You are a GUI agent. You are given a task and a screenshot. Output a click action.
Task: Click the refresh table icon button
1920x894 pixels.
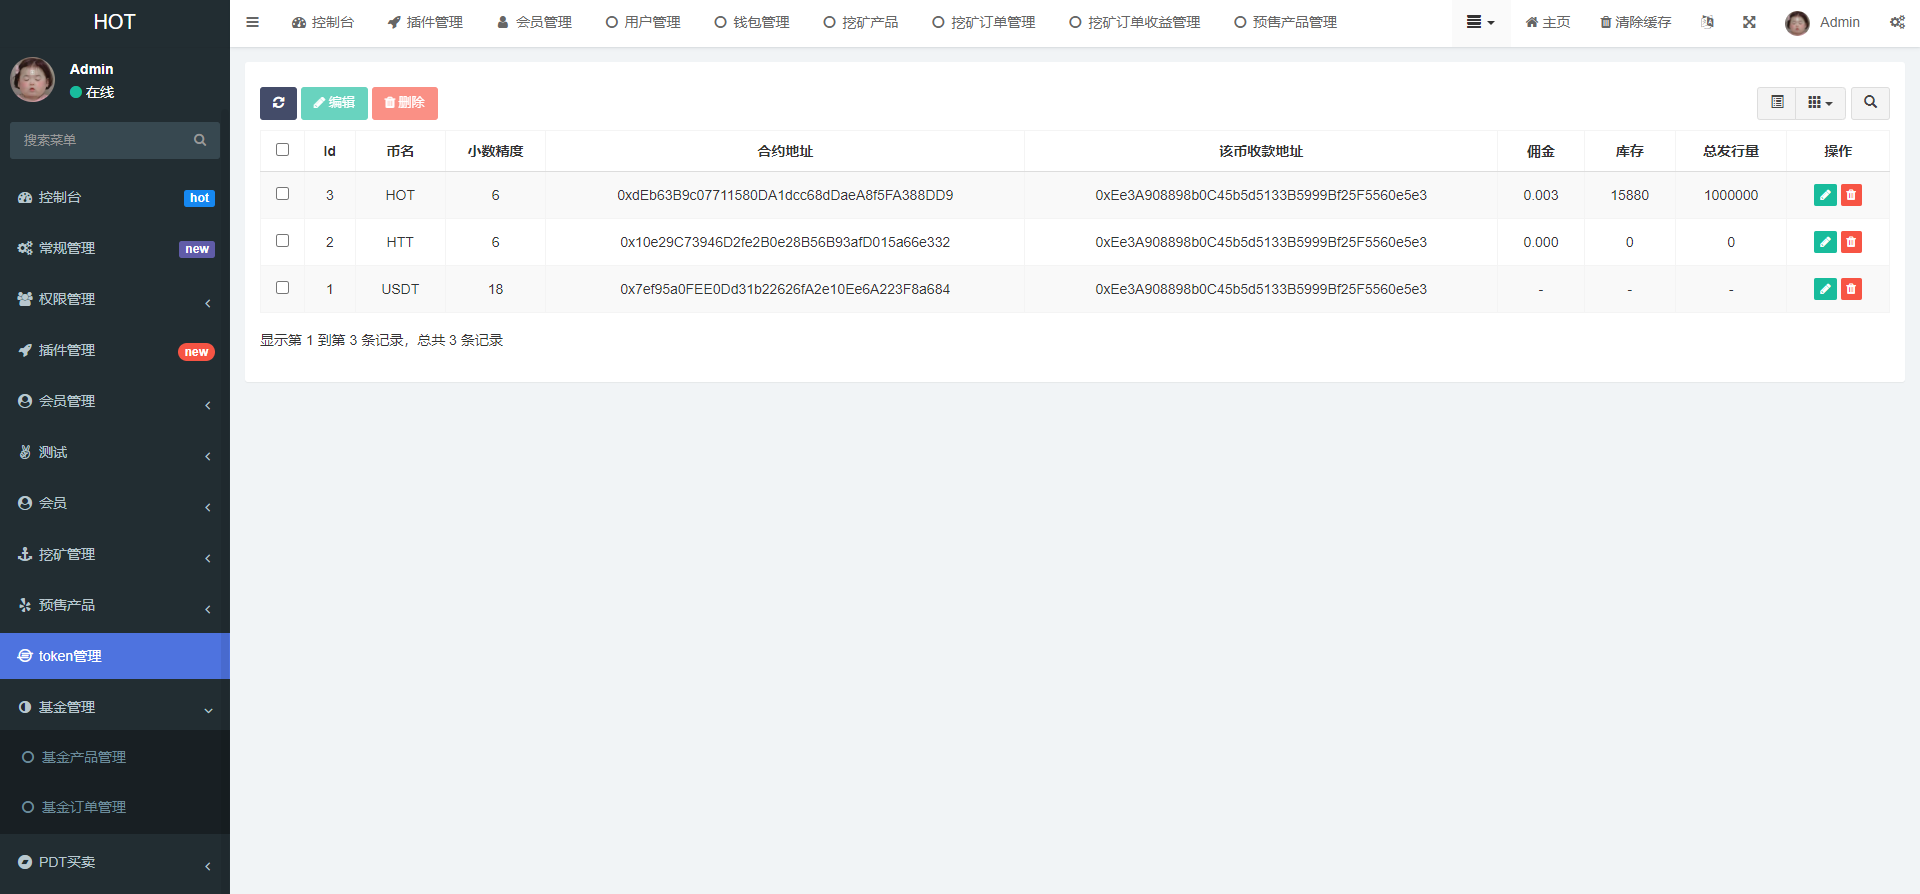278,103
